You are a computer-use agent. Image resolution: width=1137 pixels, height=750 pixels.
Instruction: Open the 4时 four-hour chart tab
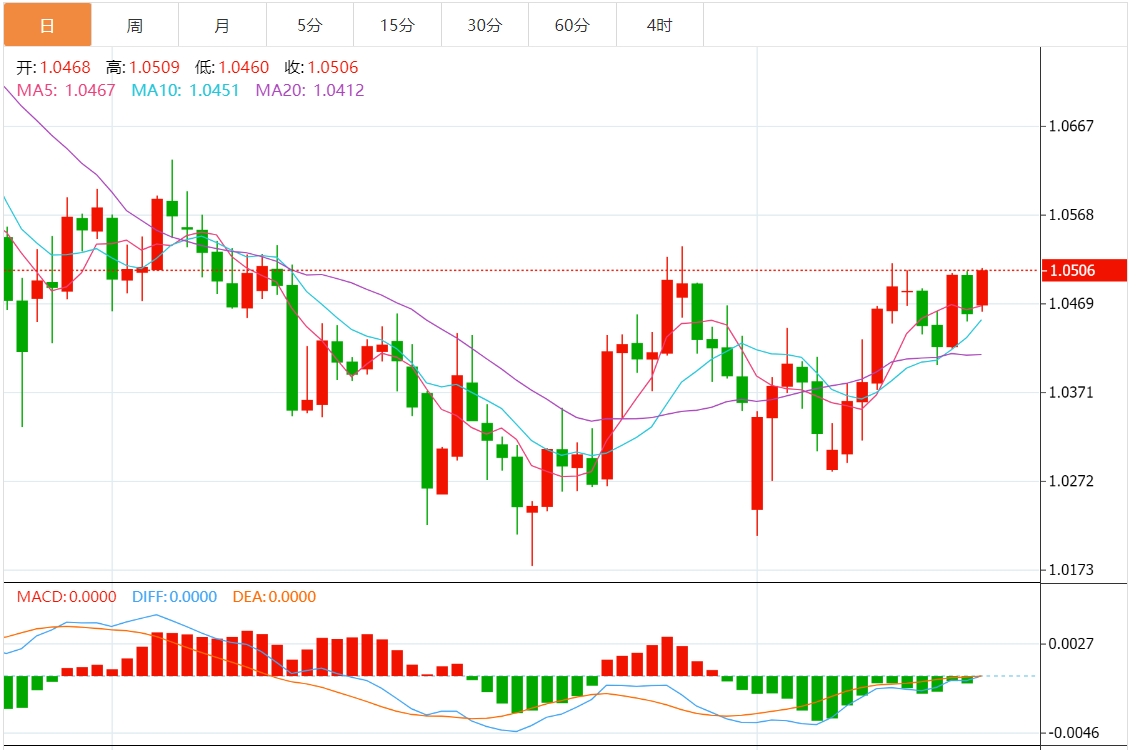[x=659, y=25]
